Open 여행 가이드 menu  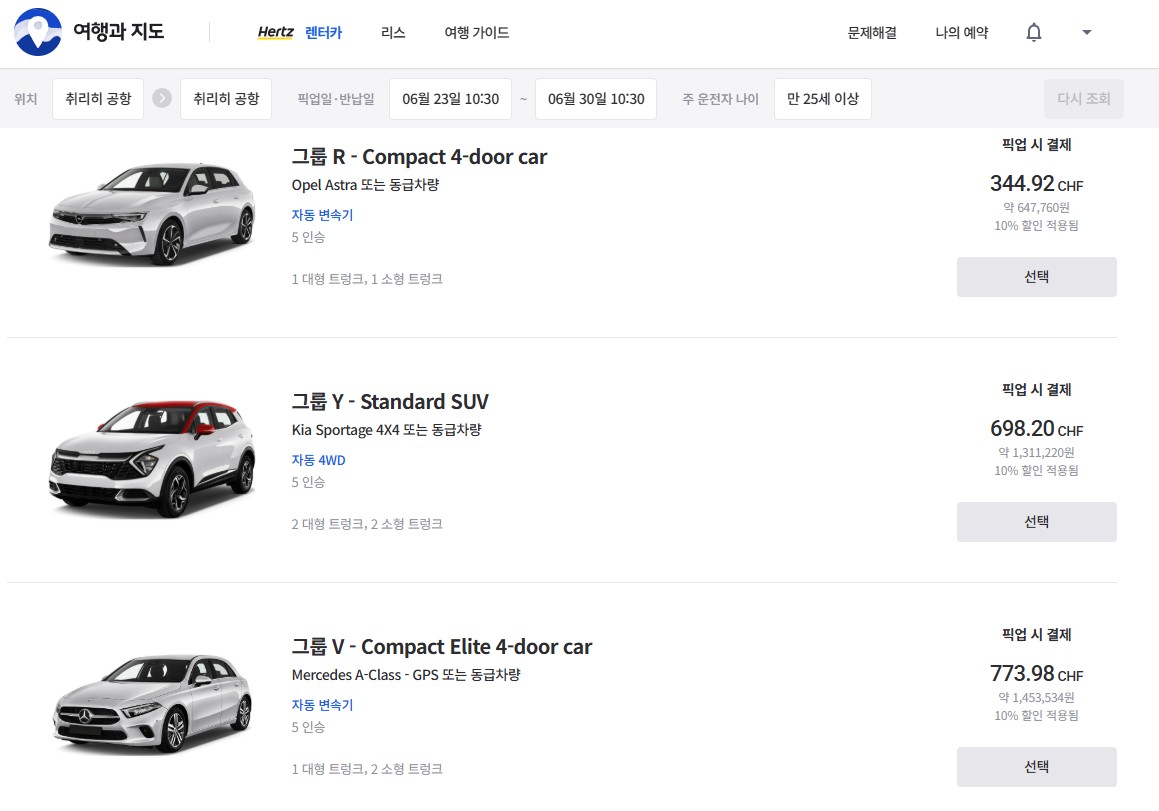pyautogui.click(x=477, y=33)
